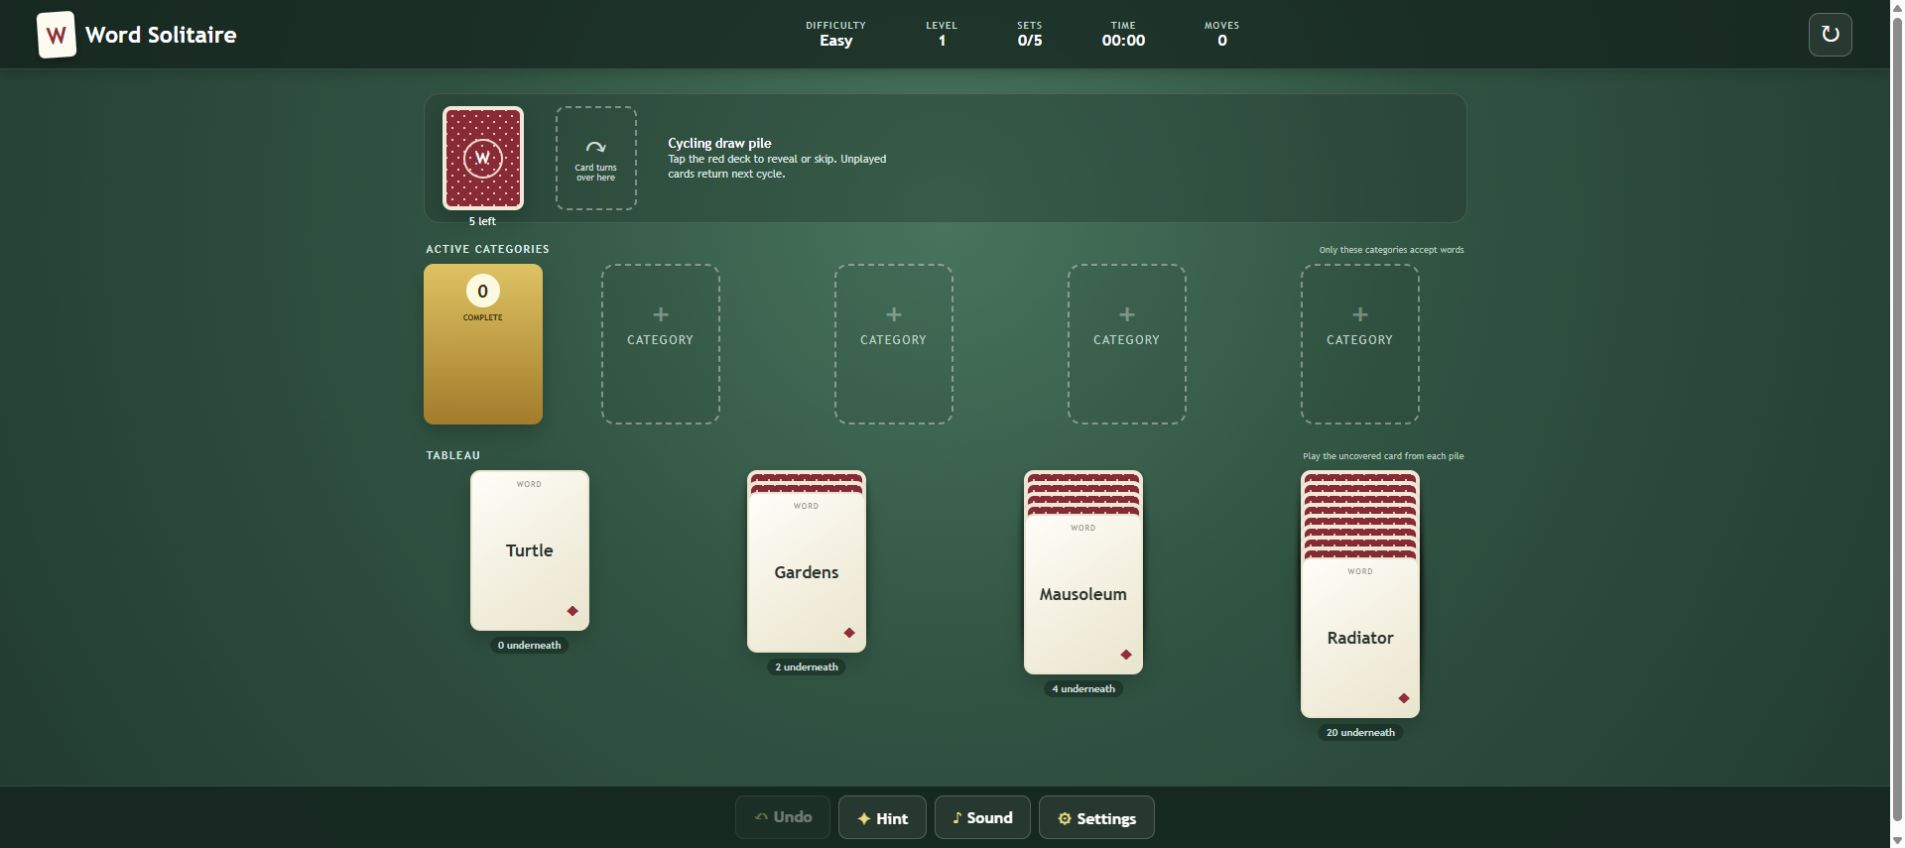Screen dimensions: 1905x848
Task: Click the '2 underneath' label
Action: click(x=806, y=667)
